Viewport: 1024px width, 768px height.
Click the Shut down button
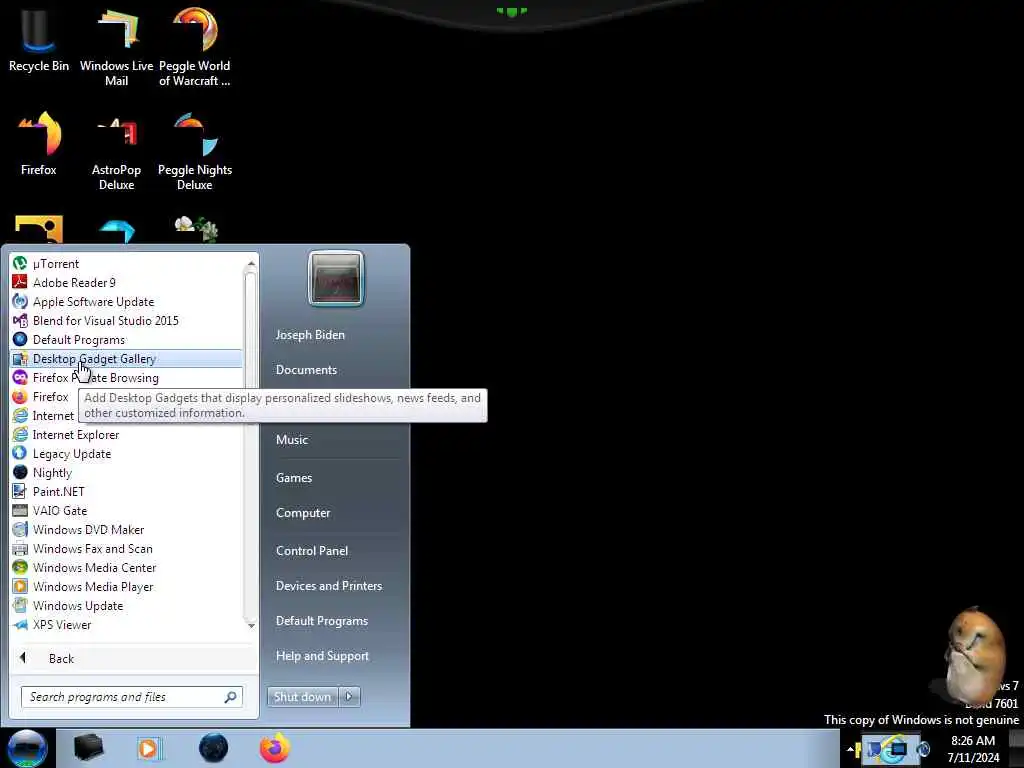[303, 697]
